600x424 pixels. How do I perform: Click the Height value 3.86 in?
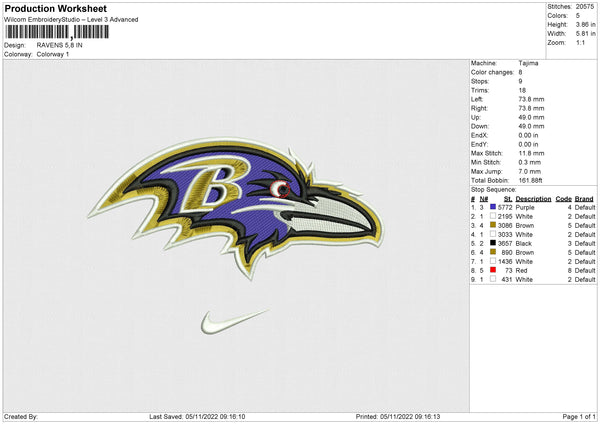[x=585, y=24]
